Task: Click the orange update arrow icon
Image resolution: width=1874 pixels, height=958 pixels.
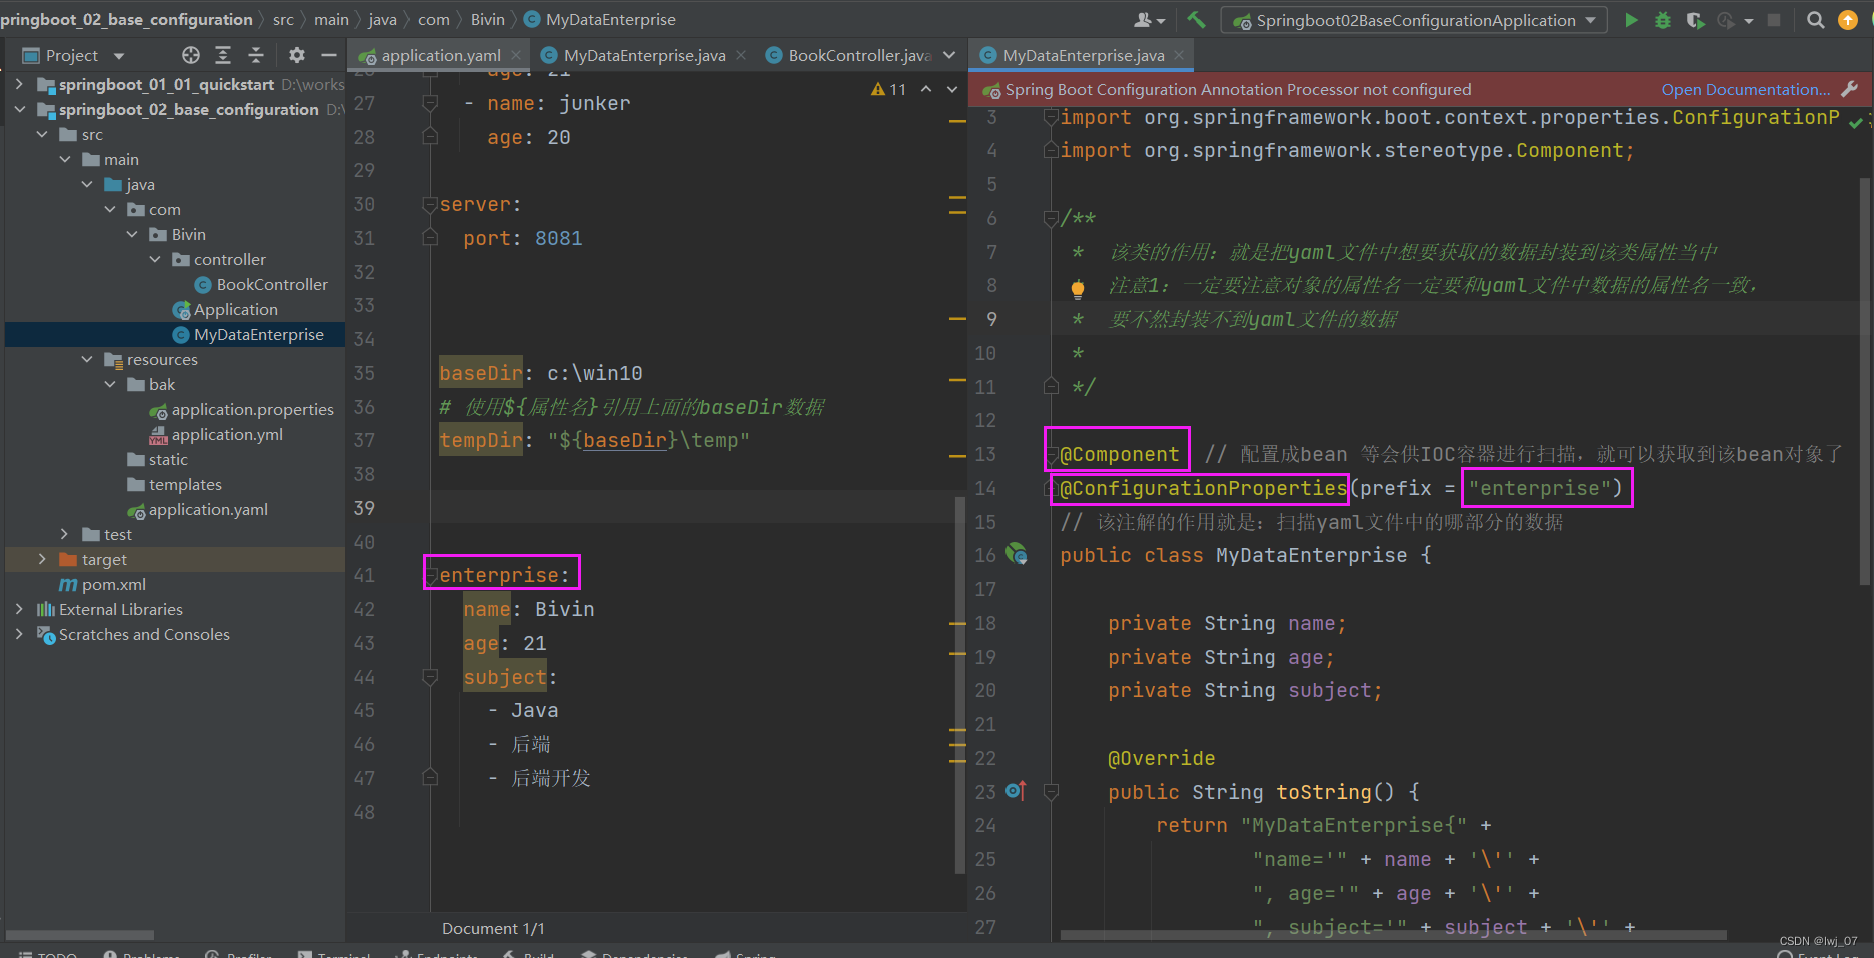Action: point(1847,20)
